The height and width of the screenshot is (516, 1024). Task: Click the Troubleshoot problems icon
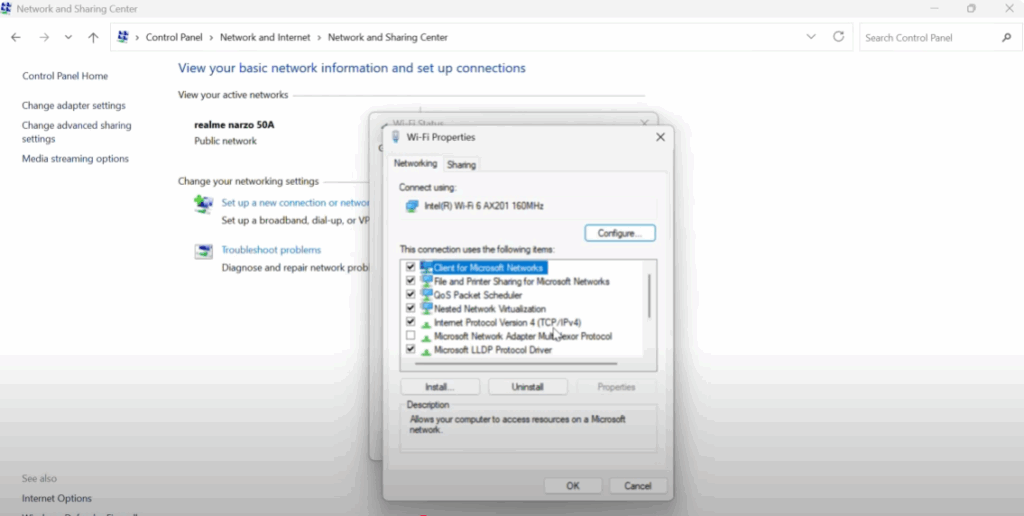pos(203,251)
